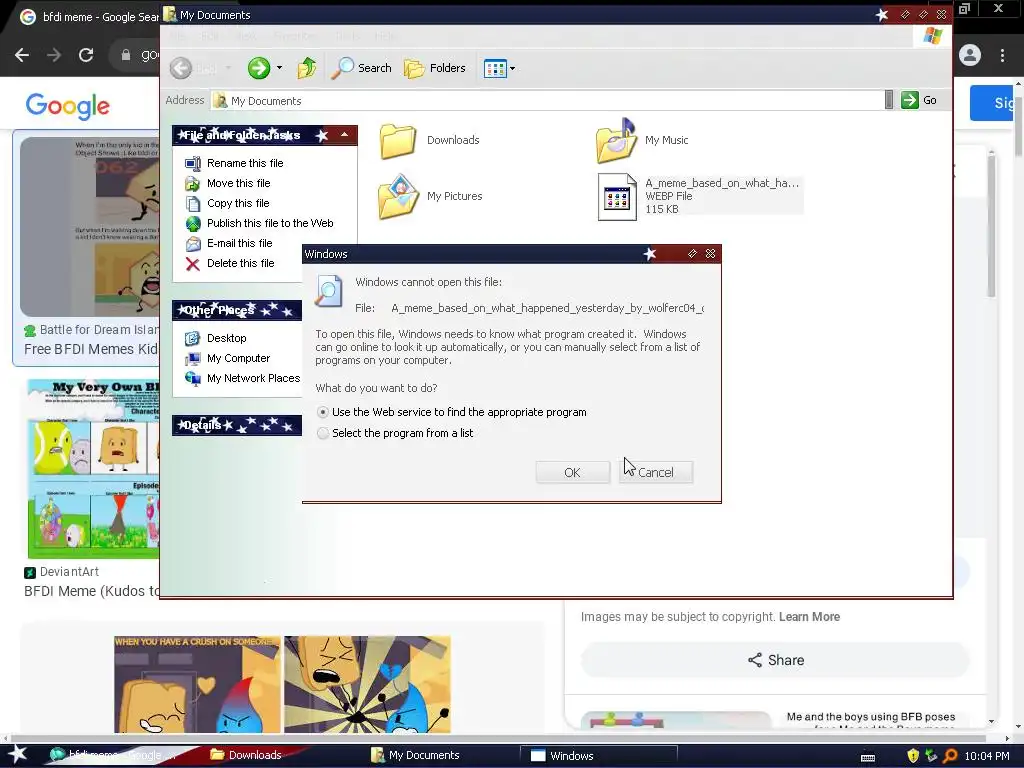
Task: Click Publish this file to the Web
Action: click(270, 223)
